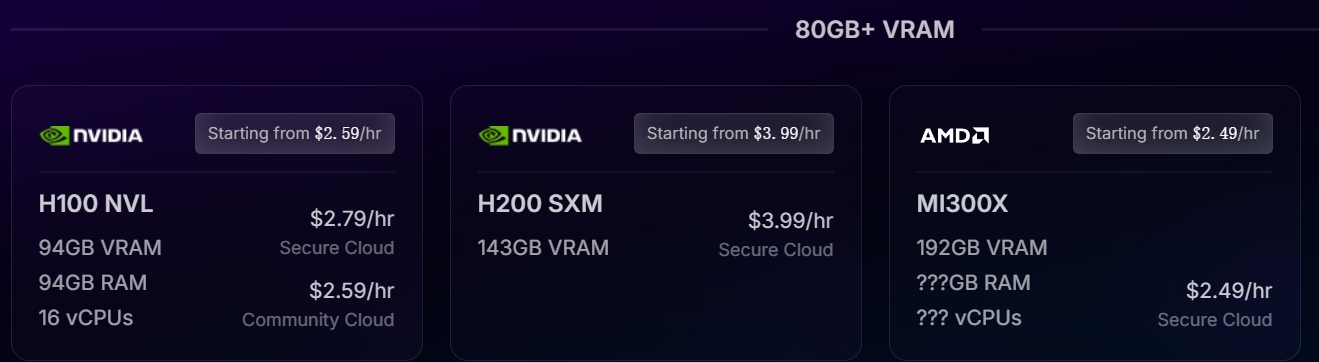This screenshot has width=1319, height=362.
Task: Click the 94GB VRAM spec text
Action: (100, 247)
